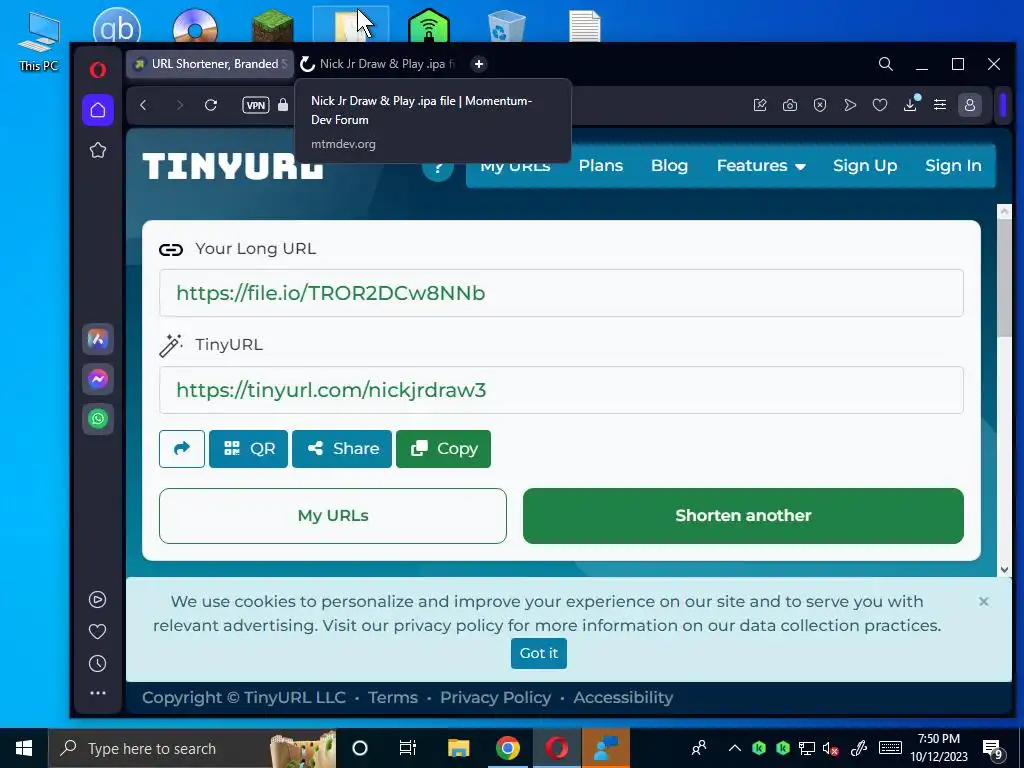Expand the Features dropdown menu
This screenshot has width=1024, height=768.
761,166
